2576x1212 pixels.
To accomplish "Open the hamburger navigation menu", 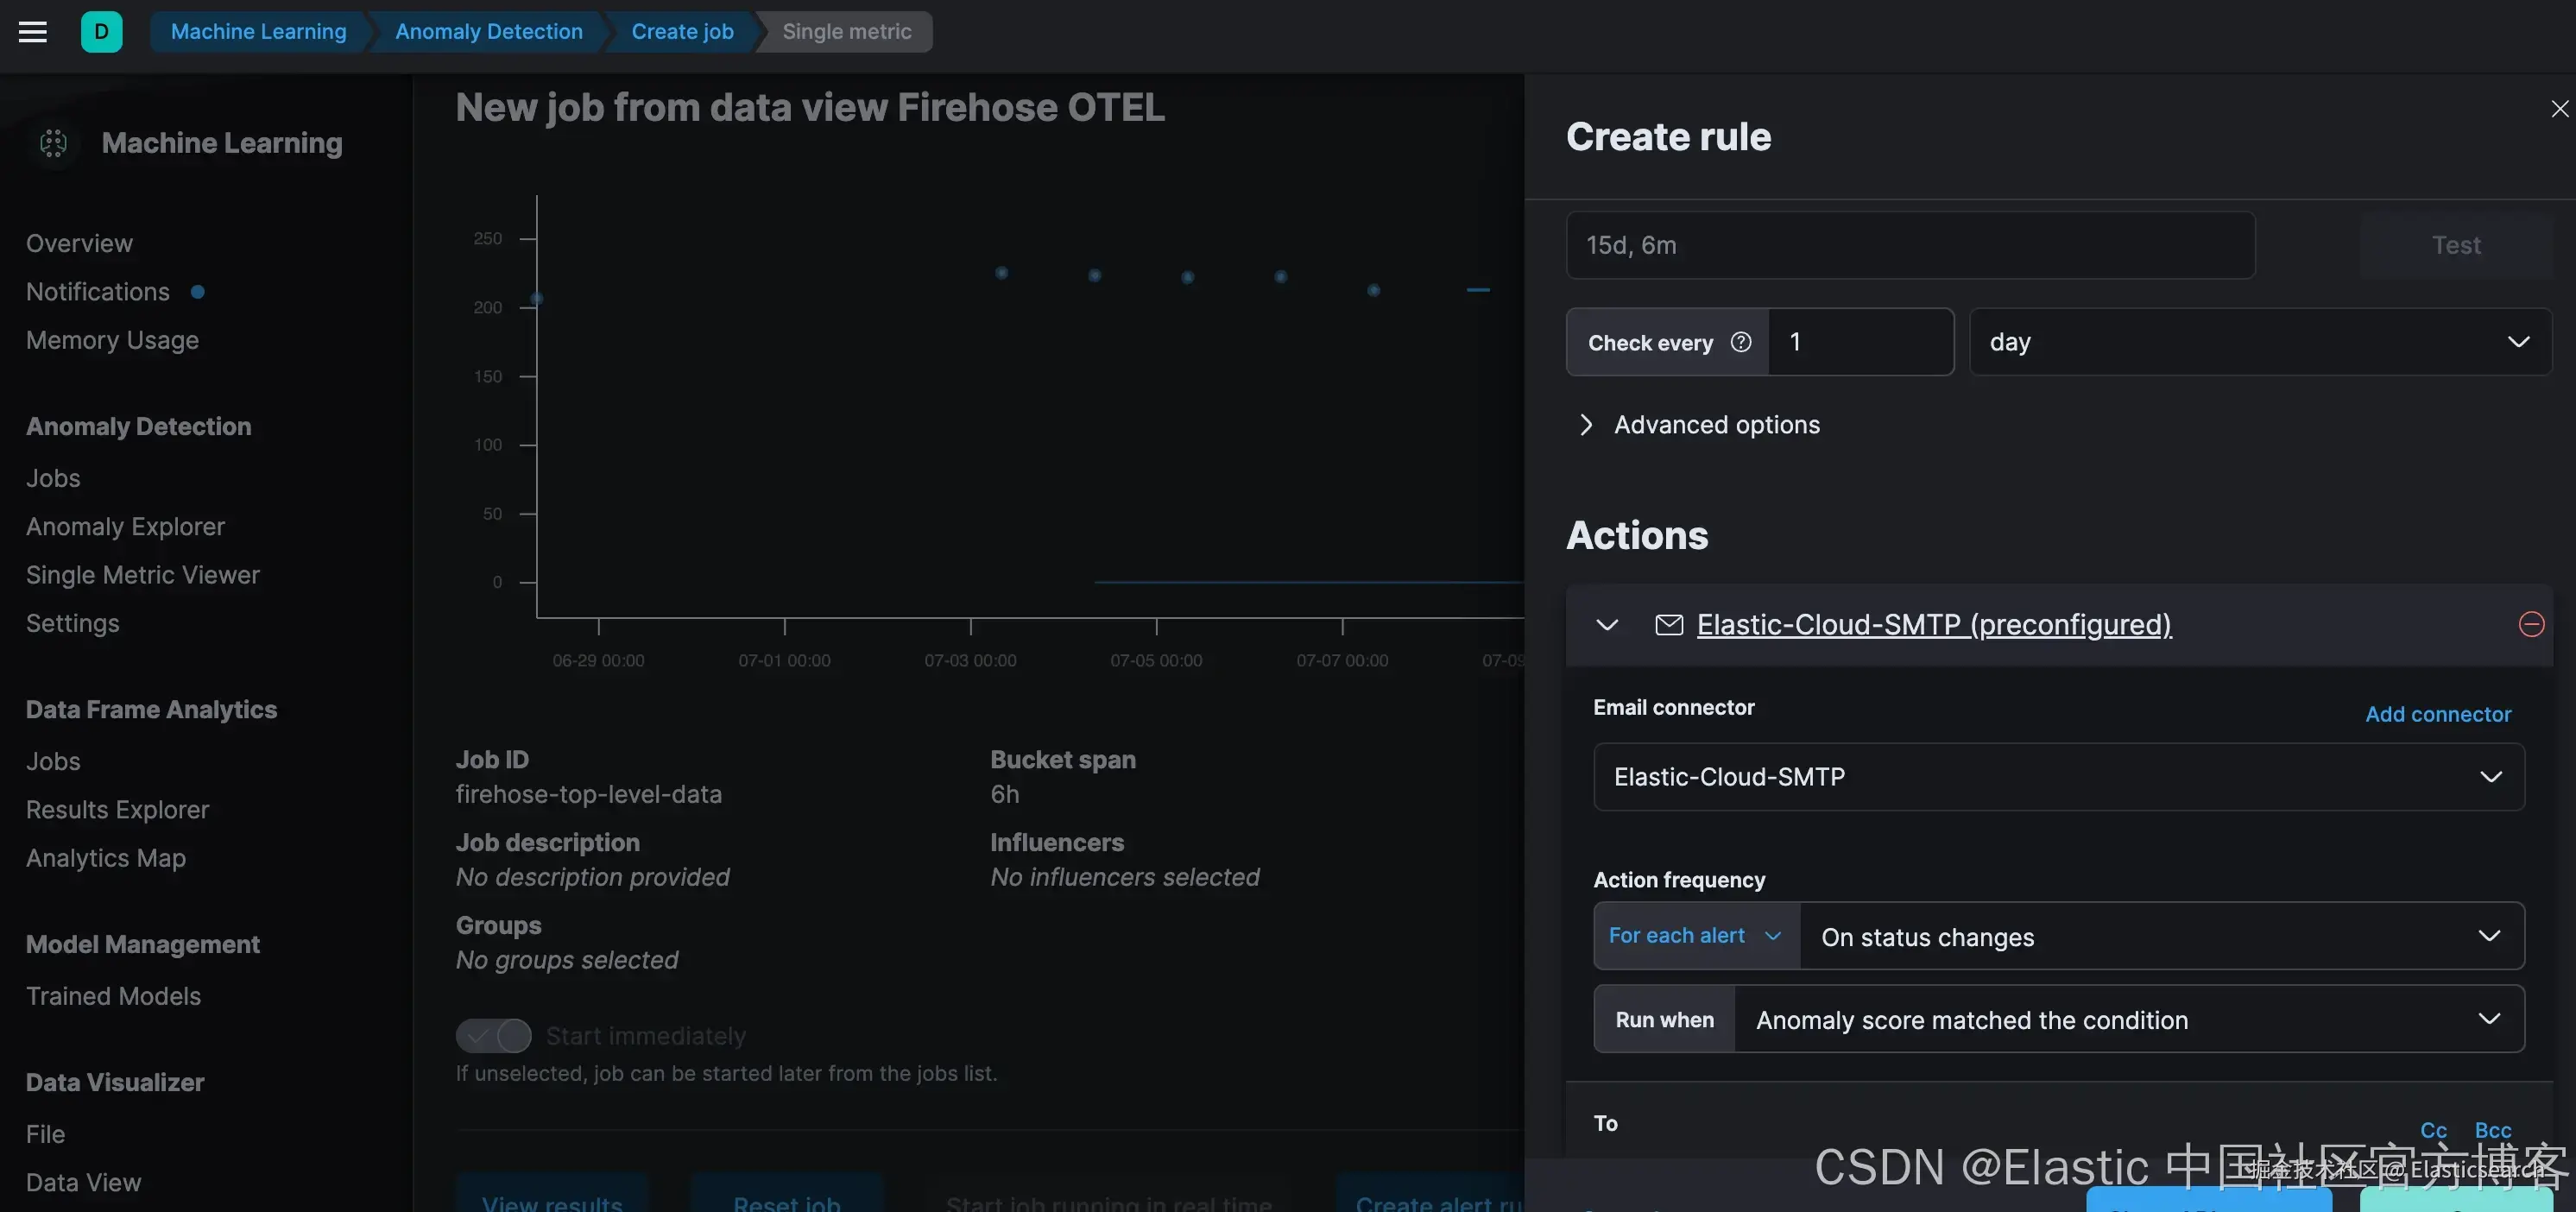I will (x=33, y=31).
